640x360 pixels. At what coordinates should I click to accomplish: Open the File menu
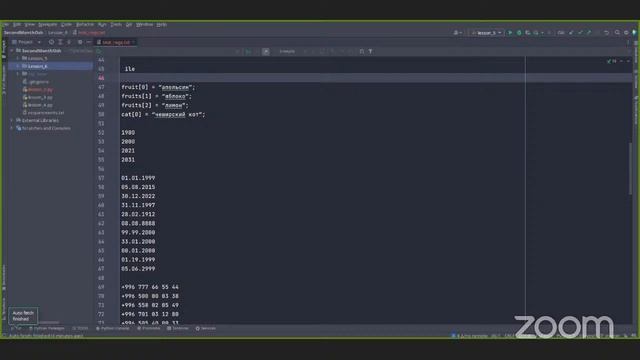click(6, 24)
